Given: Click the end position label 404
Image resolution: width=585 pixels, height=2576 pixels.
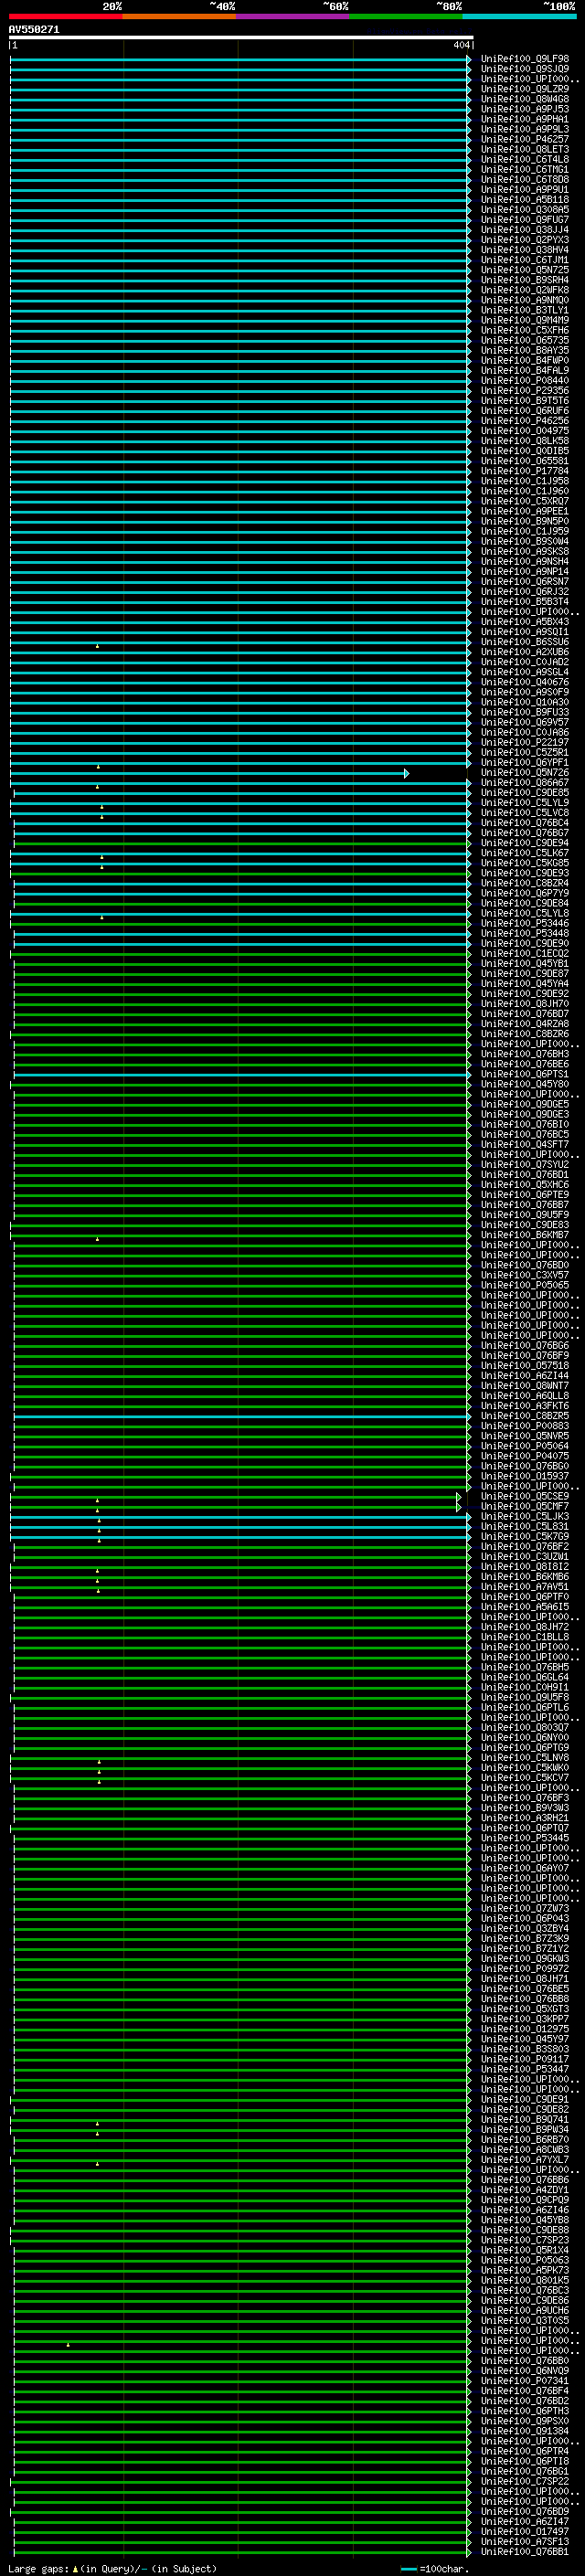Looking at the screenshot, I should point(461,45).
